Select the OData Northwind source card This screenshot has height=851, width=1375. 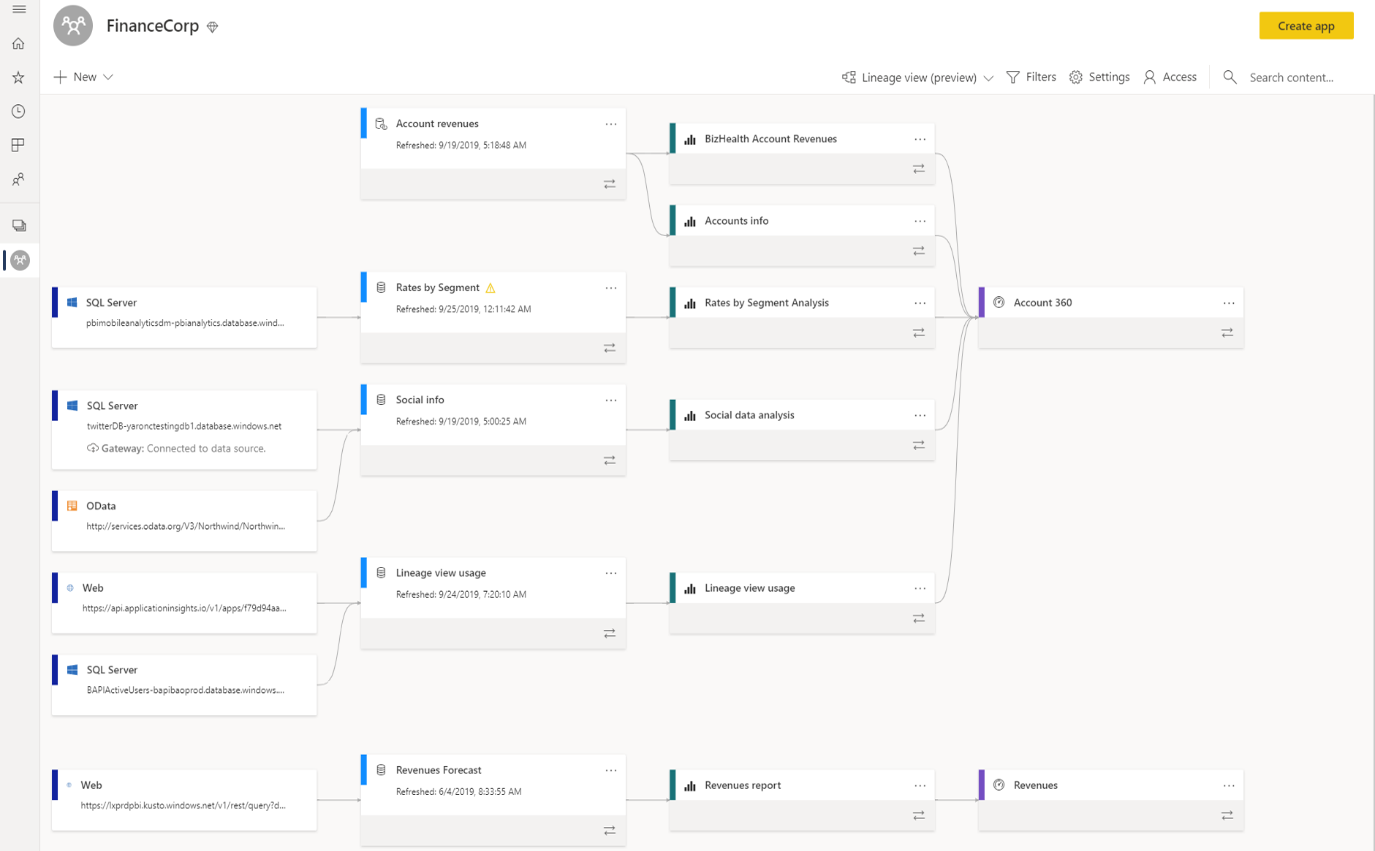click(x=185, y=520)
